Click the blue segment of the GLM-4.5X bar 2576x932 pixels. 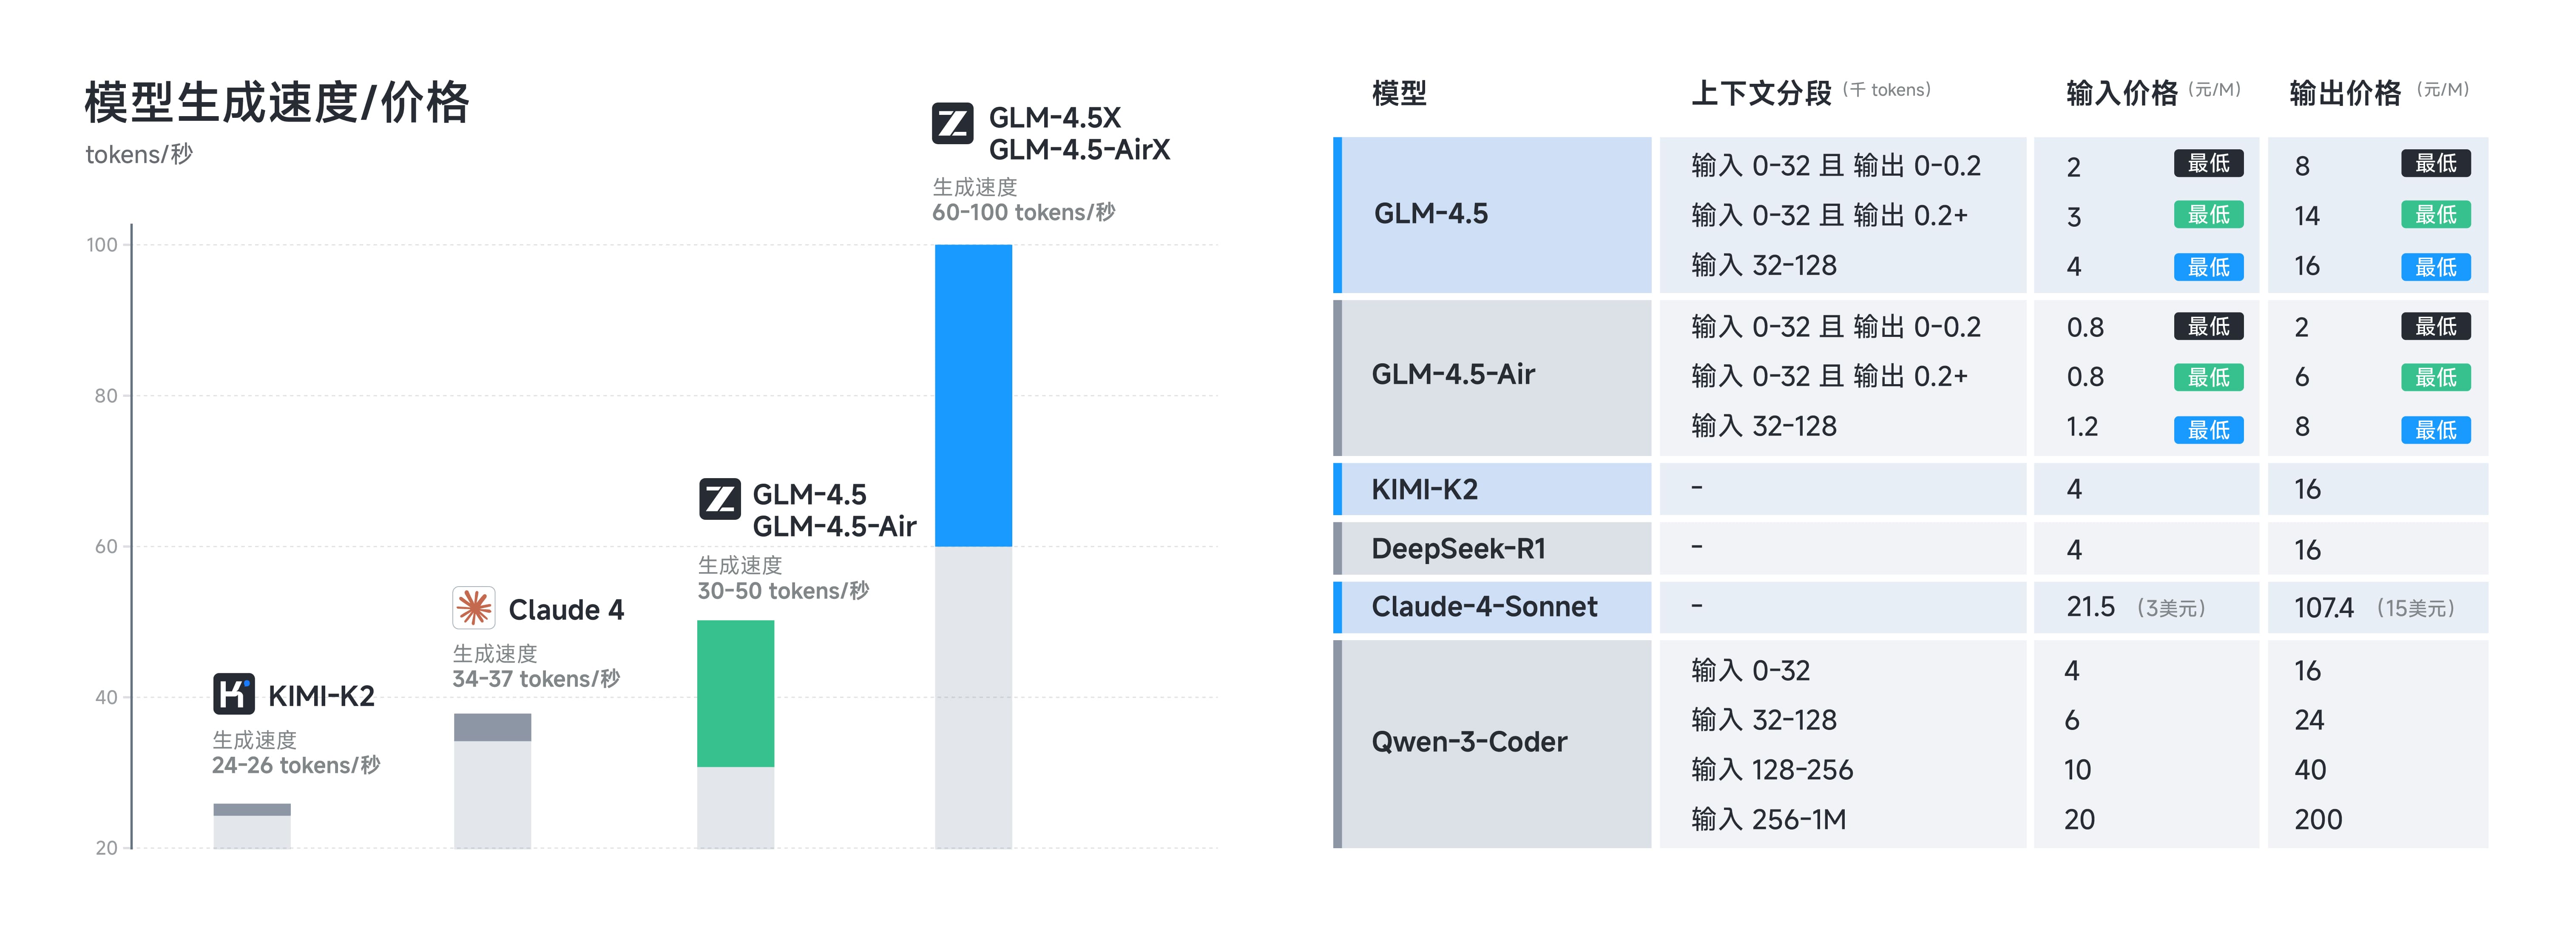(x=973, y=395)
